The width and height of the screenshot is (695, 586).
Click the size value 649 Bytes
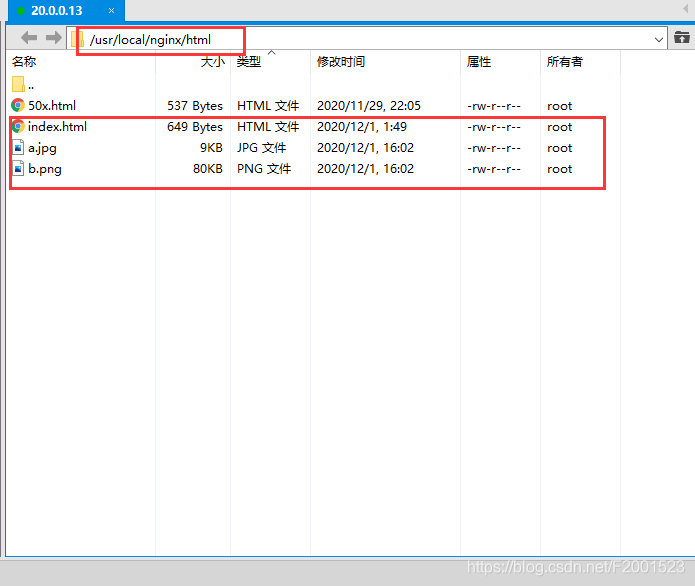195,127
